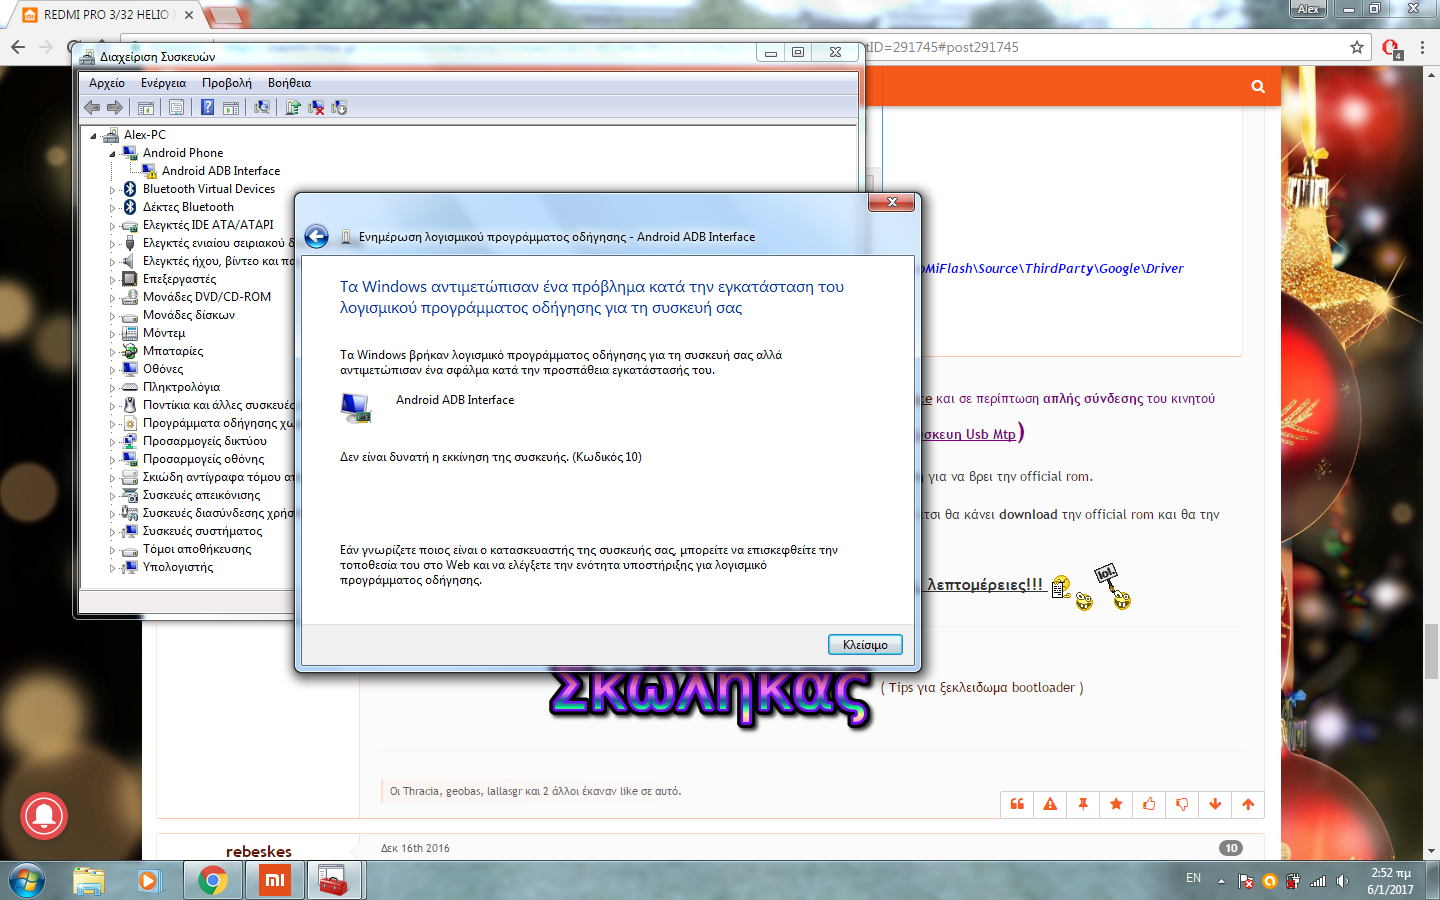Expand the Μονάδες DVD/CD-ROM node
Image resolution: width=1440 pixels, height=900 pixels.
[x=113, y=298]
